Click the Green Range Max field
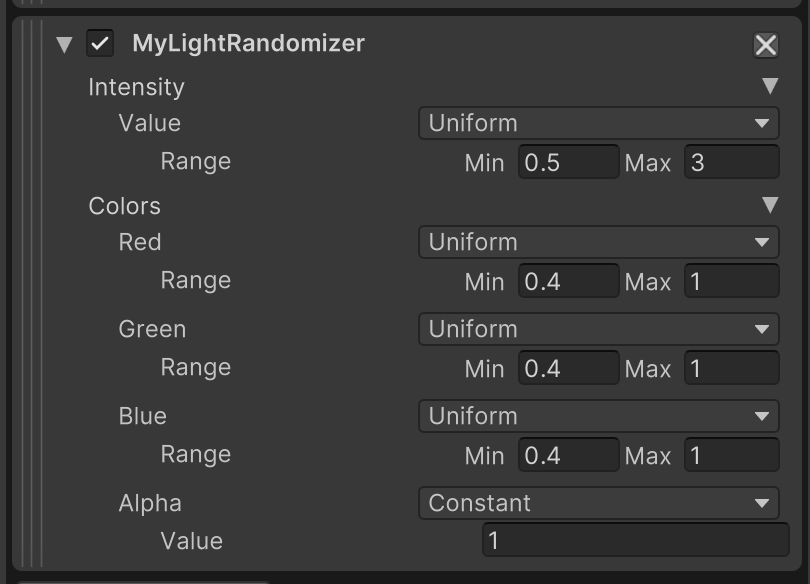 tap(731, 369)
